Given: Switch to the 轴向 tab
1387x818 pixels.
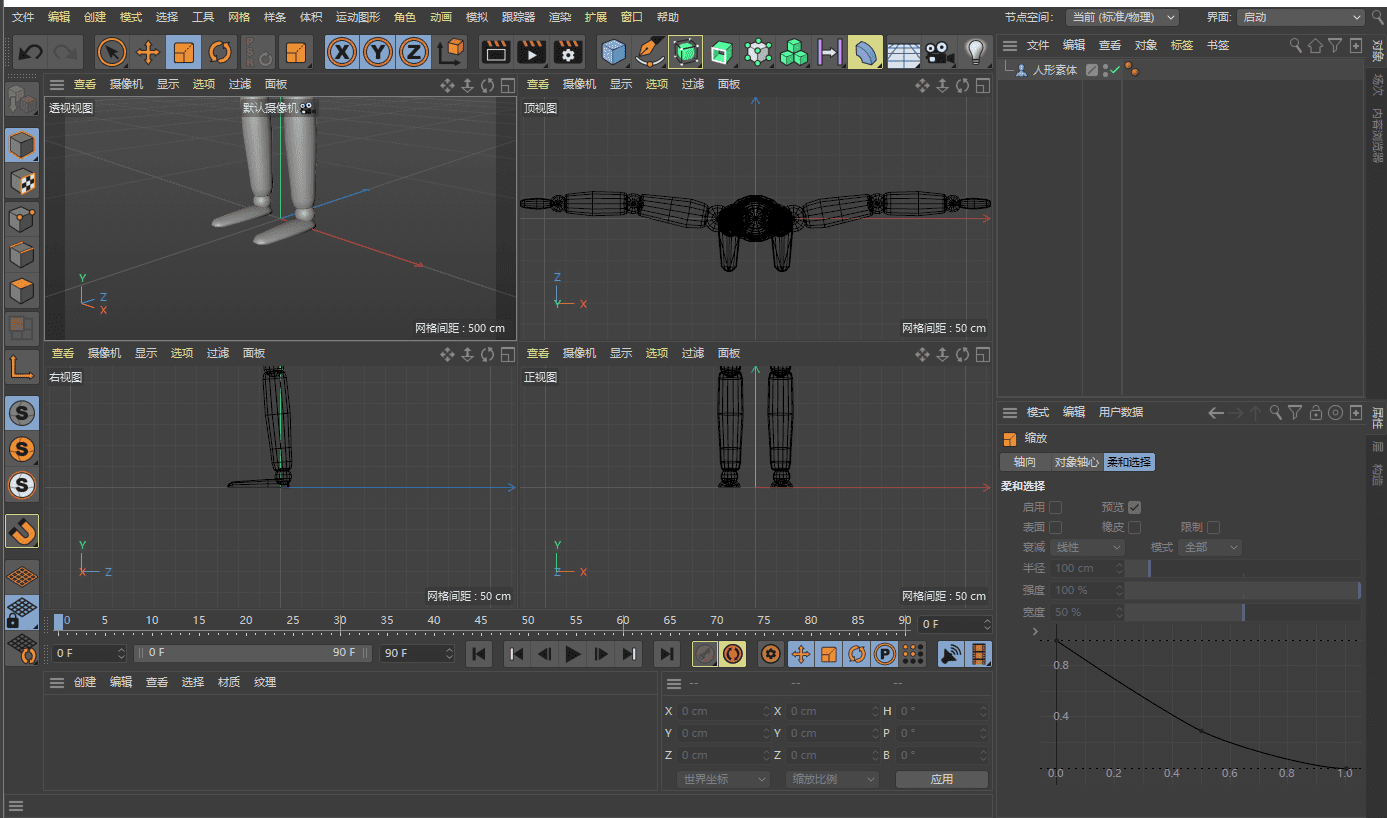Looking at the screenshot, I should click(1024, 462).
